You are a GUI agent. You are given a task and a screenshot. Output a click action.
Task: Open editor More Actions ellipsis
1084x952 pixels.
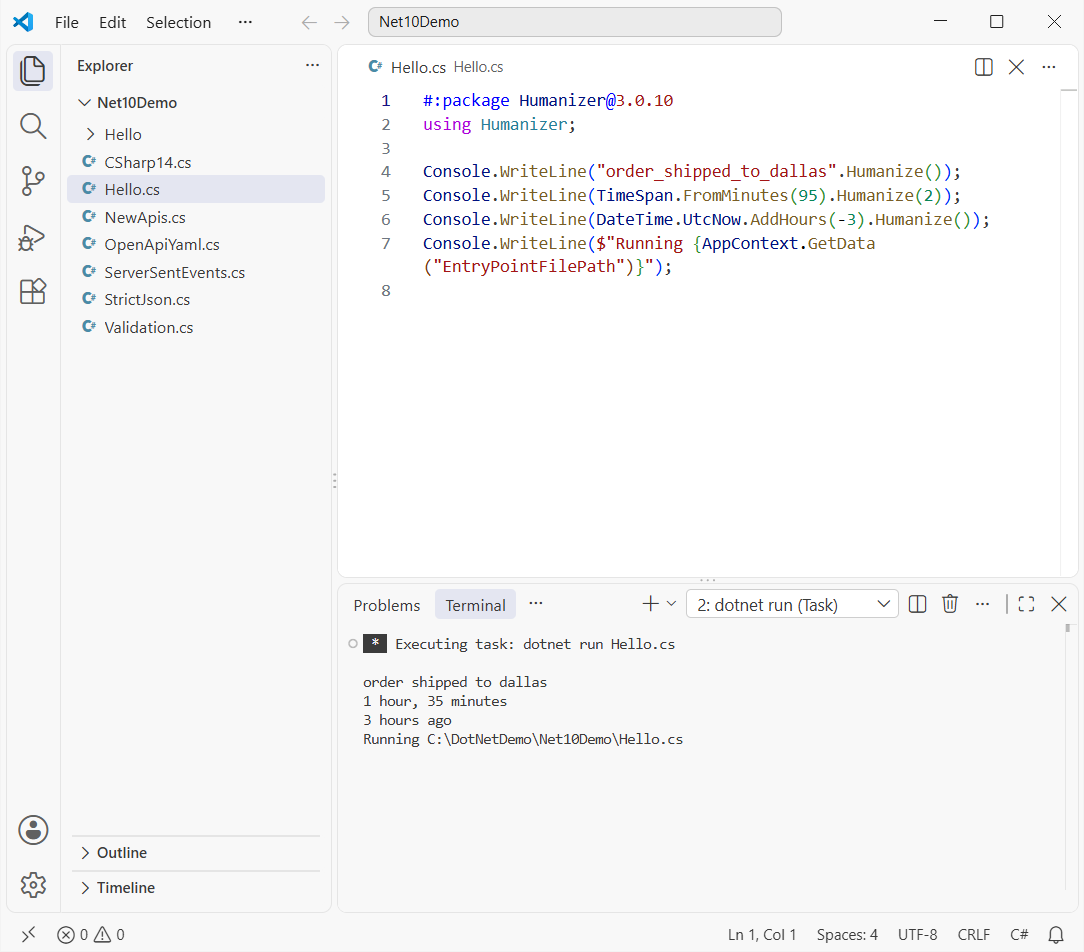(1049, 67)
